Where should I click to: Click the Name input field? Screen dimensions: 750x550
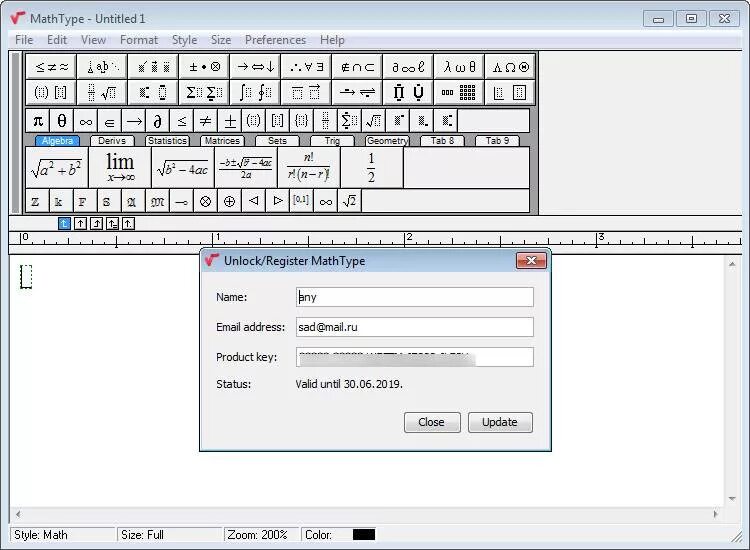tap(415, 297)
